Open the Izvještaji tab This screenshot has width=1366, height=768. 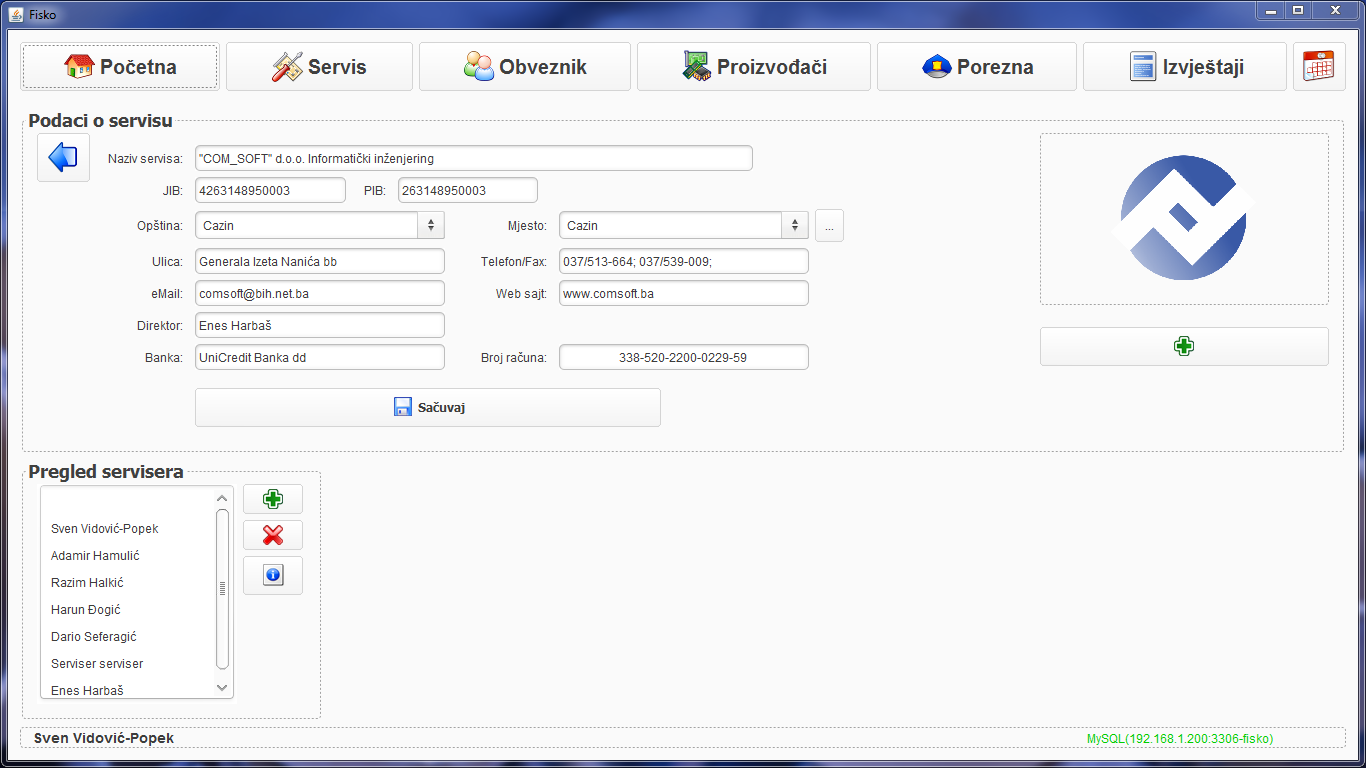click(x=1184, y=67)
